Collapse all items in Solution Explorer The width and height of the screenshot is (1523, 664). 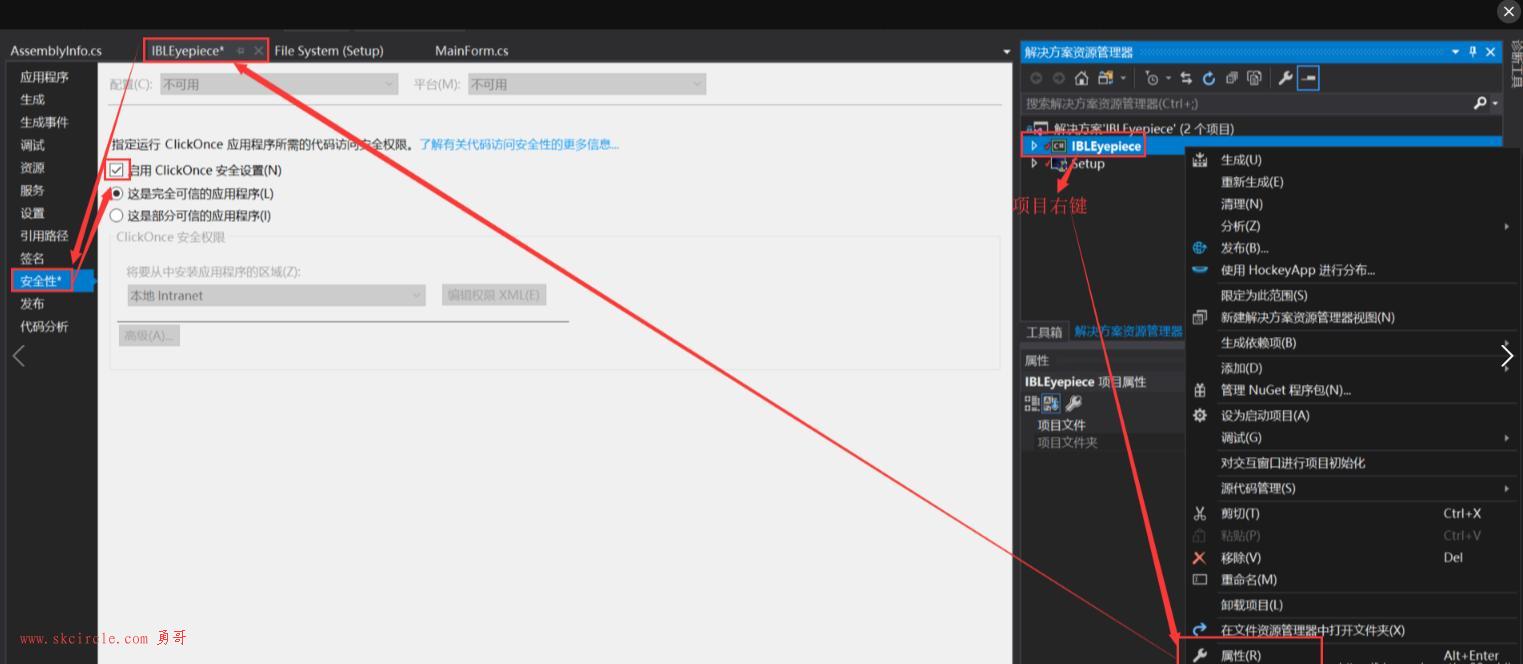click(1231, 78)
